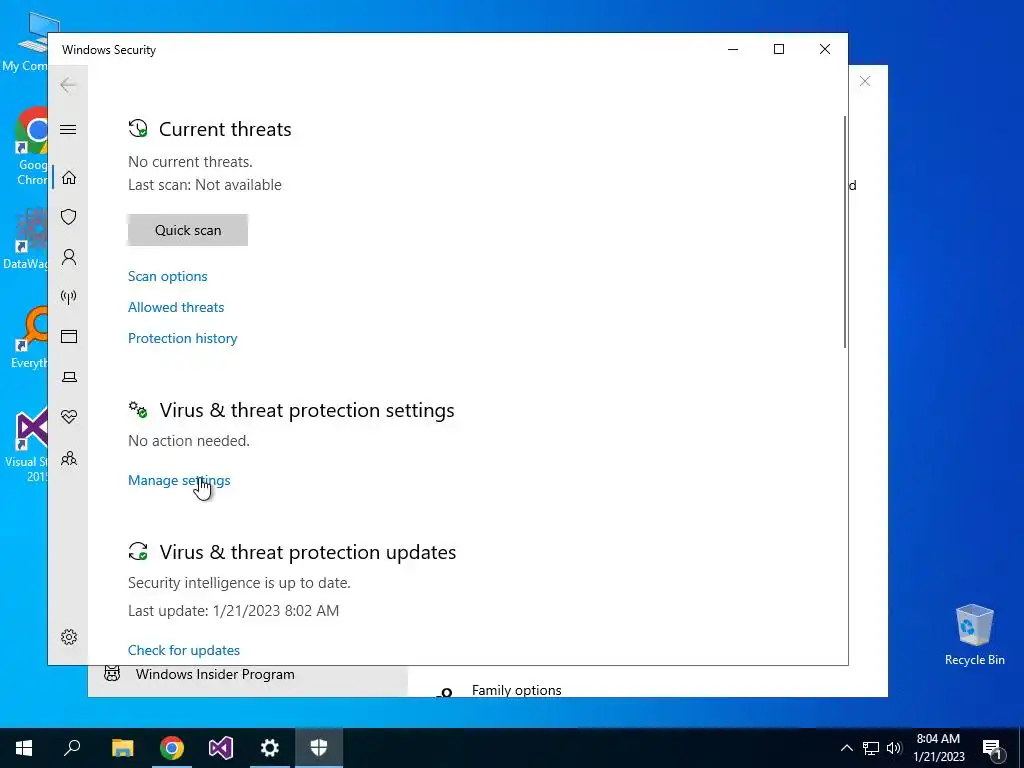
Task: Click 'Last update: 1/21/2023 8:02 AM' text
Action: point(233,611)
